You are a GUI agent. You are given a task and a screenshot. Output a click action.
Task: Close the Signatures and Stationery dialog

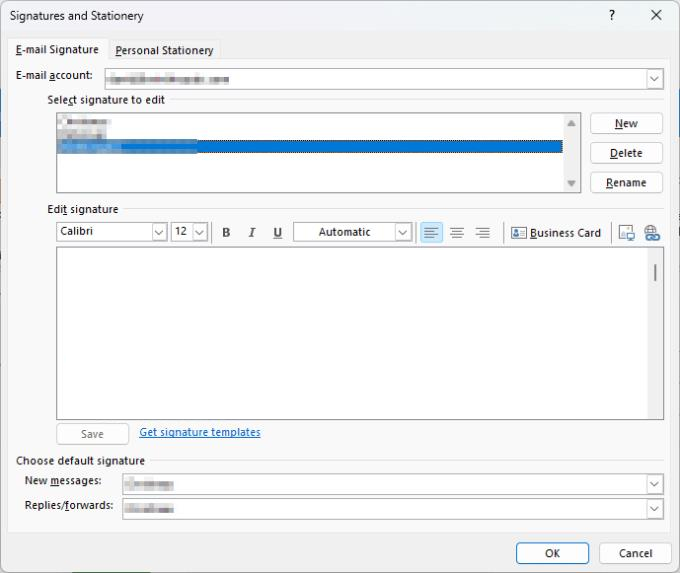(656, 16)
